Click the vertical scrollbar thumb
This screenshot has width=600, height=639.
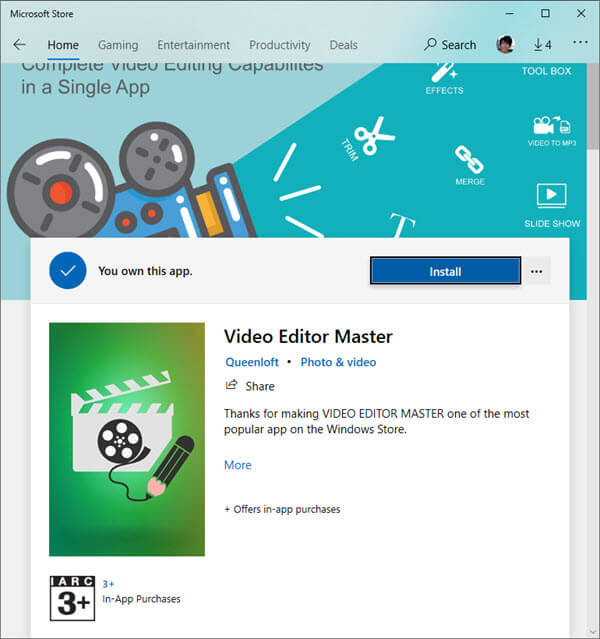tap(593, 106)
